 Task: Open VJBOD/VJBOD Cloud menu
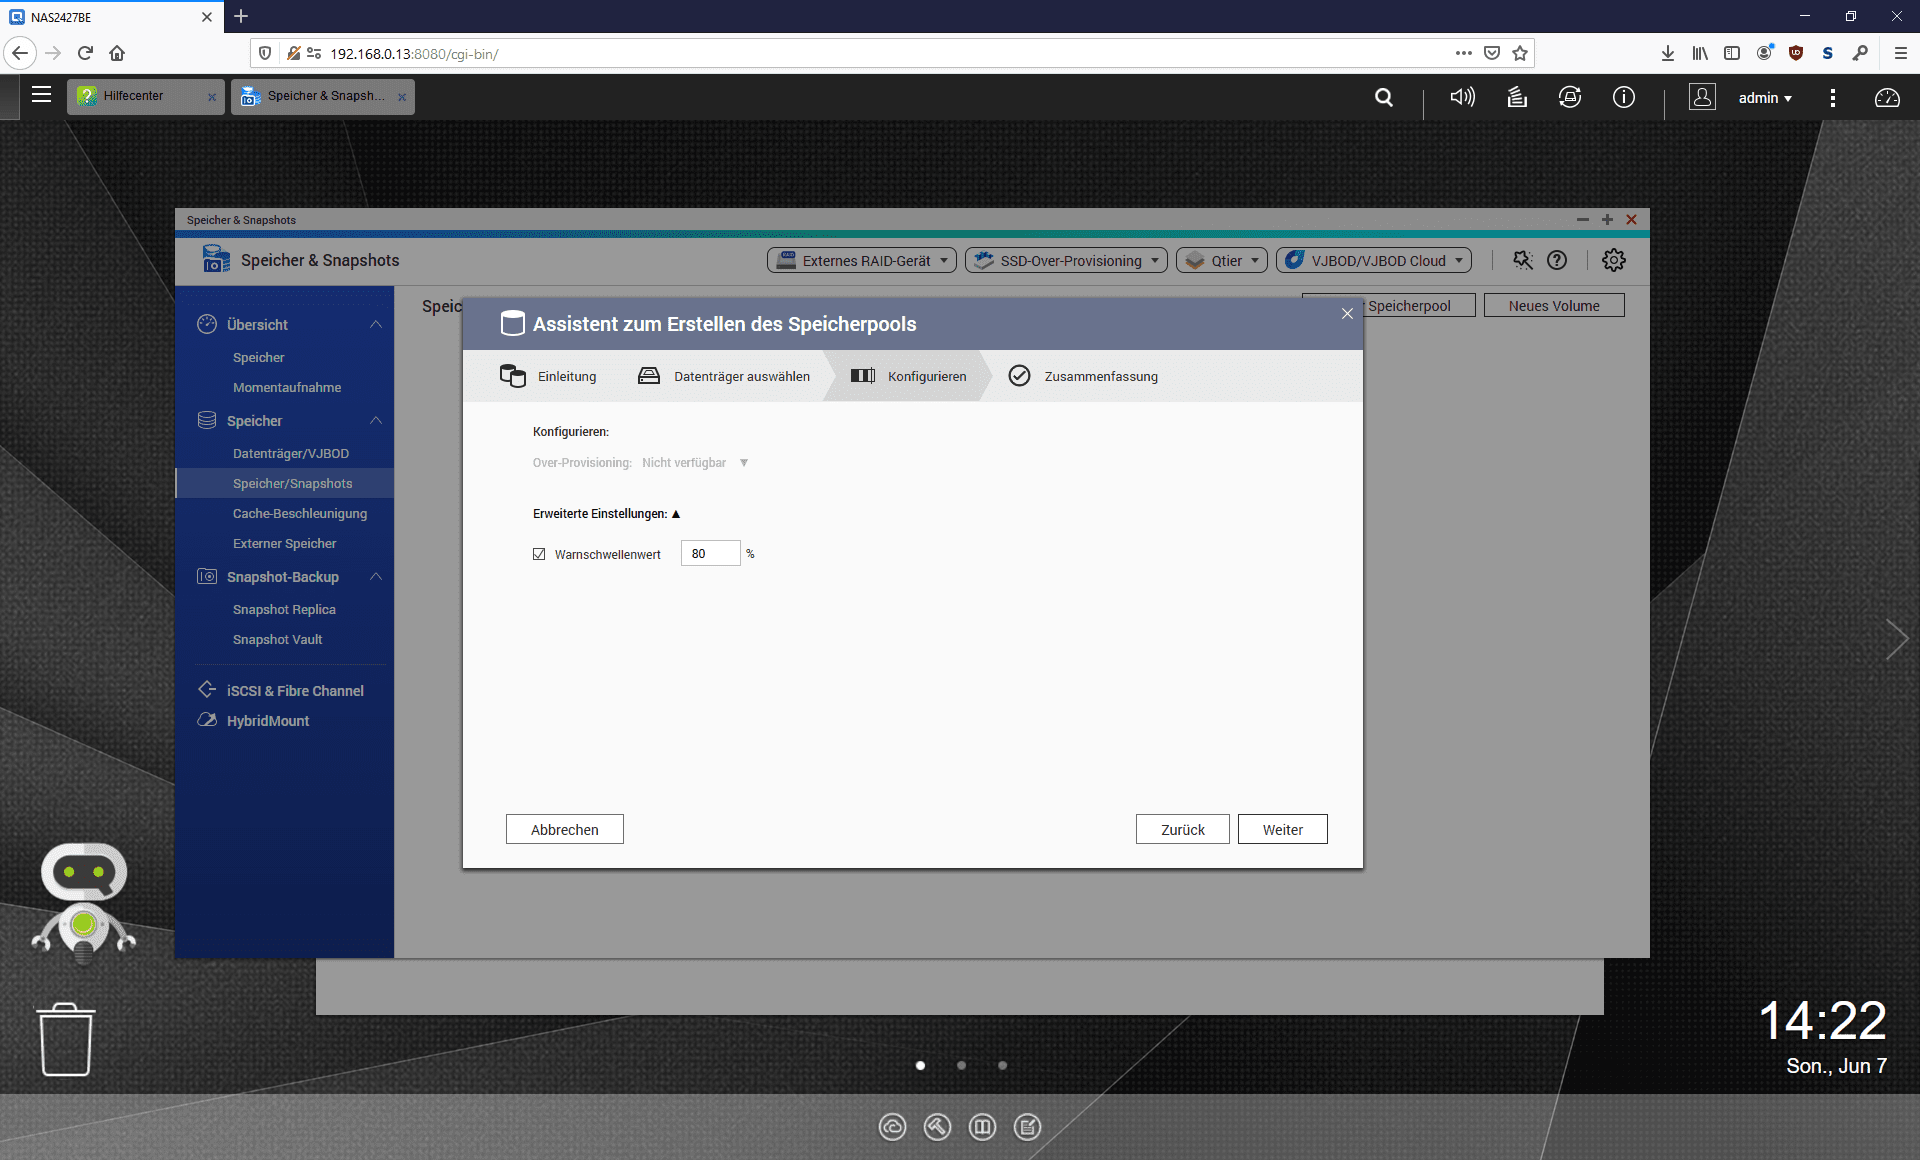click(x=1373, y=261)
